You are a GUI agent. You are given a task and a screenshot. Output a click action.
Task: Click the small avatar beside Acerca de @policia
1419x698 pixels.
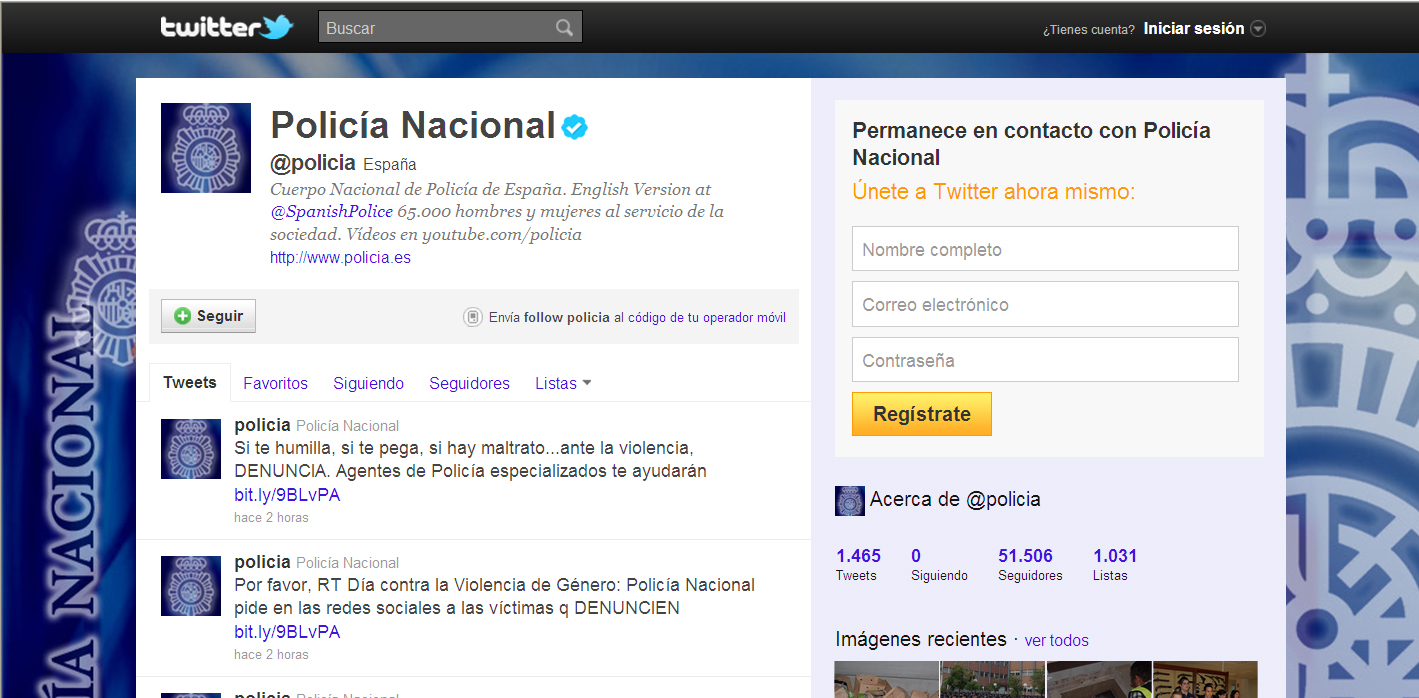[849, 500]
